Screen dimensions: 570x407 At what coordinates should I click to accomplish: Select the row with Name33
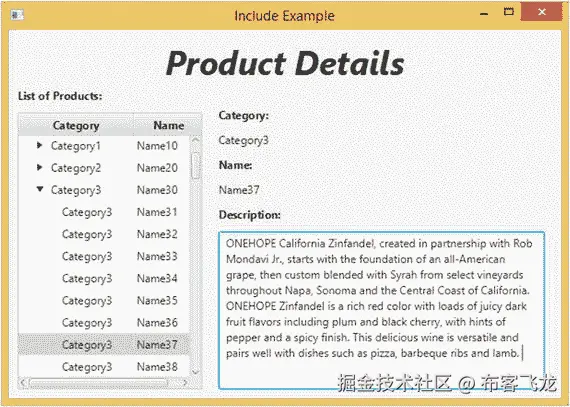tap(104, 257)
